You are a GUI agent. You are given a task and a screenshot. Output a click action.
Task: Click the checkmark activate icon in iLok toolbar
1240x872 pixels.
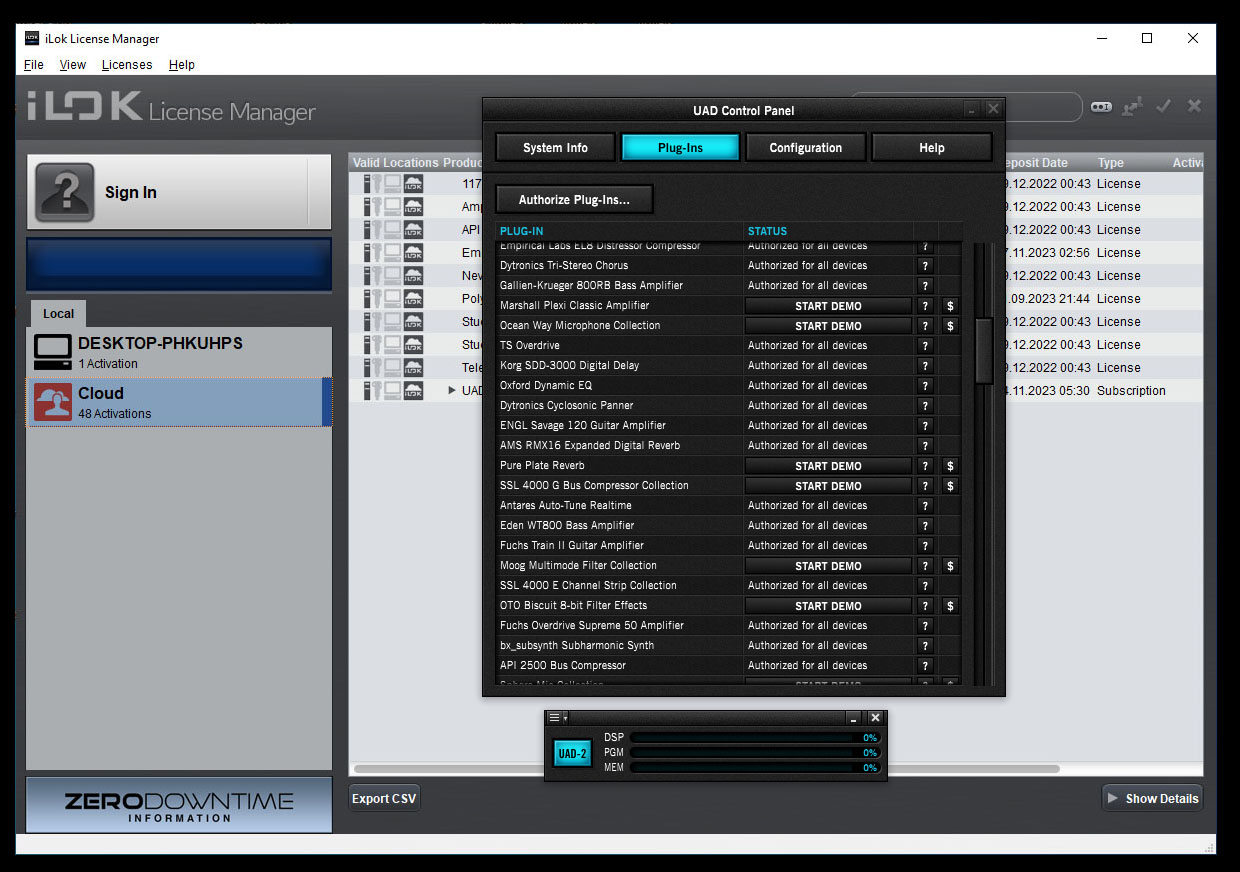coord(1163,106)
